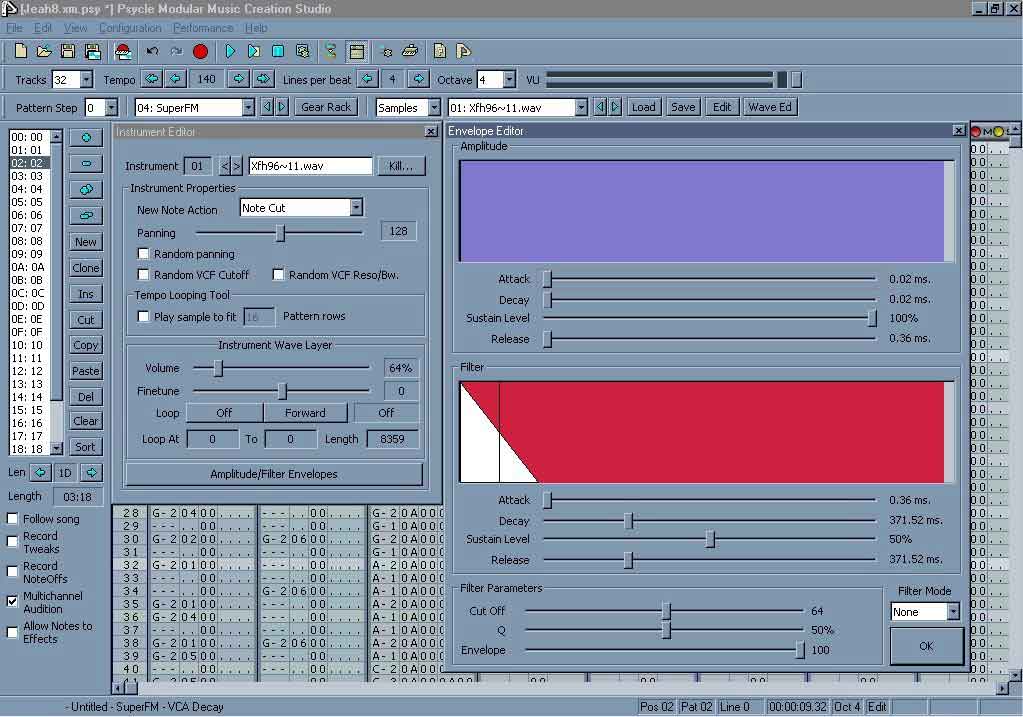Click the Save song floppy icon
The width and height of the screenshot is (1023, 717).
pyautogui.click(x=68, y=51)
